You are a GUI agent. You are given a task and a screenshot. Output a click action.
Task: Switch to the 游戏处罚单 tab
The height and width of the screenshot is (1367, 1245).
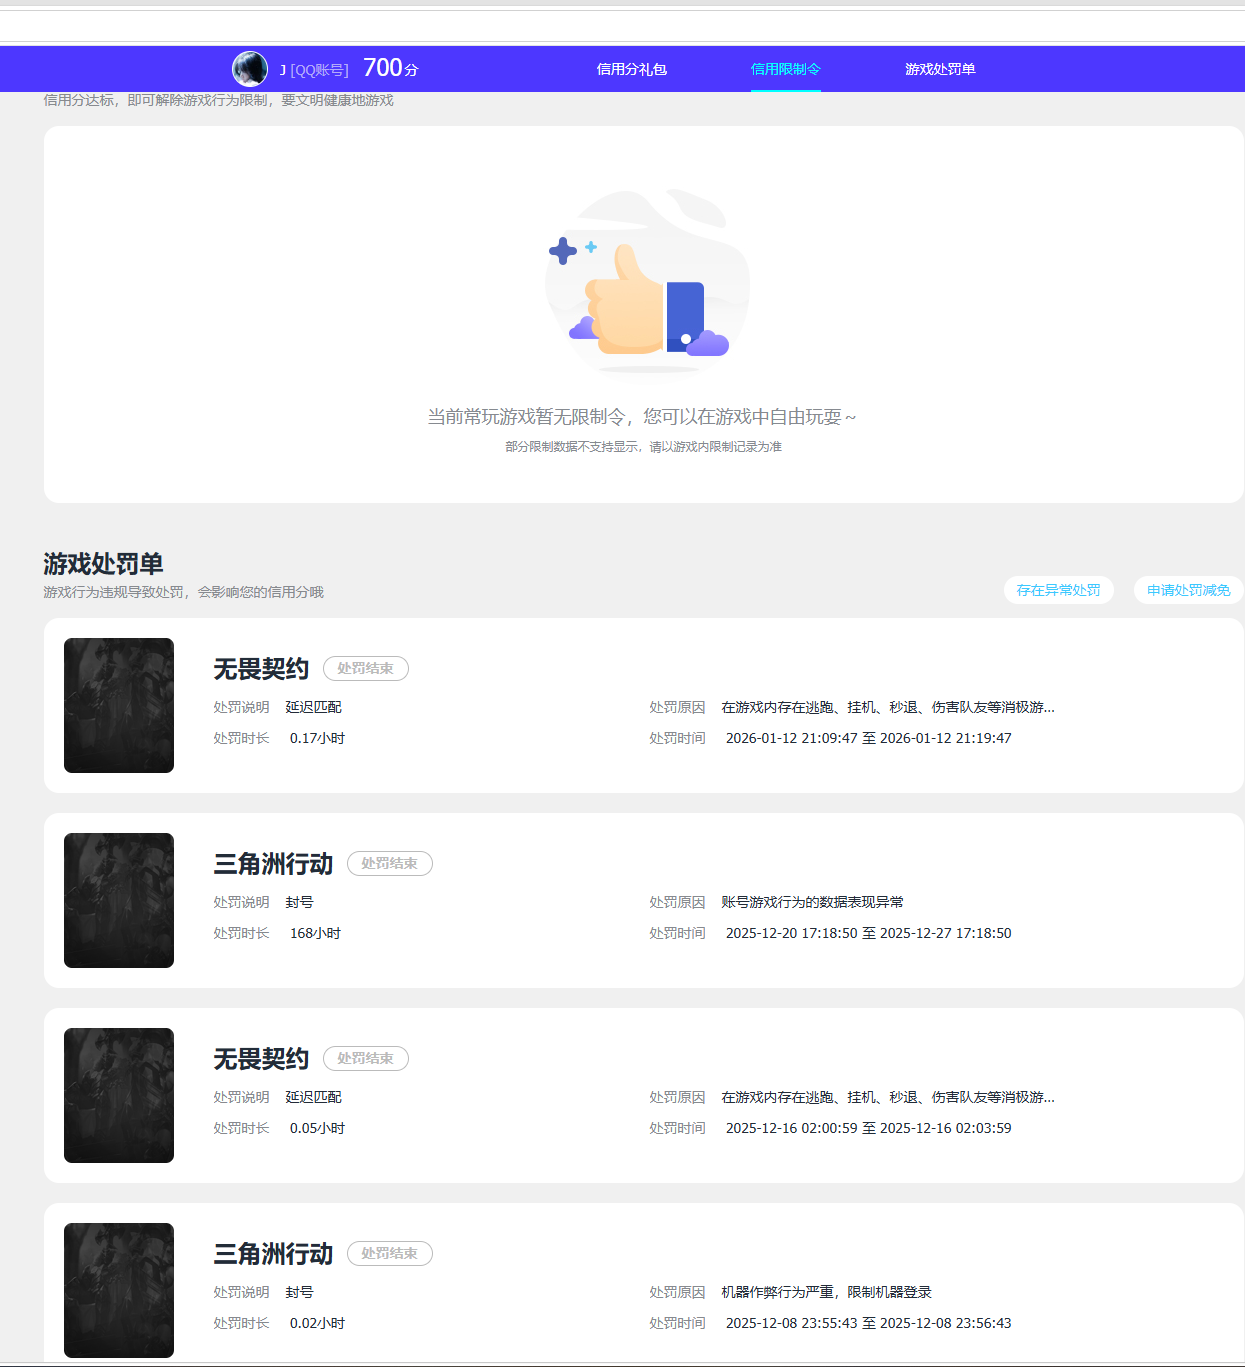point(940,69)
